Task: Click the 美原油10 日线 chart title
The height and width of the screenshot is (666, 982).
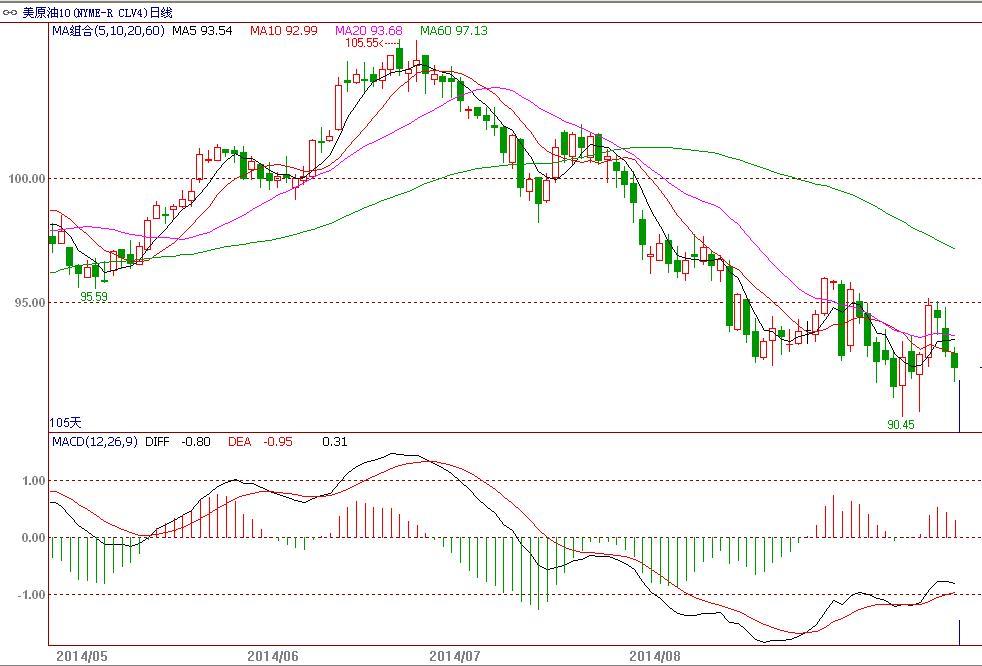Action: 97,12
